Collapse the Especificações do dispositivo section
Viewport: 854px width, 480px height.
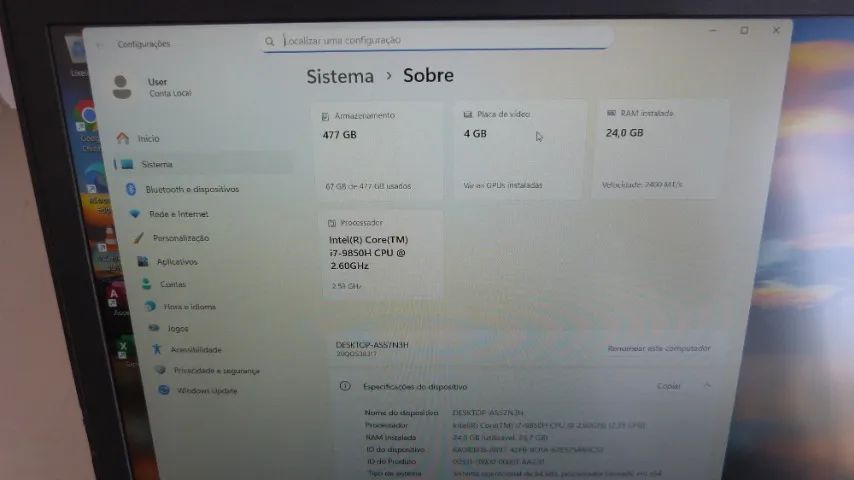point(707,385)
